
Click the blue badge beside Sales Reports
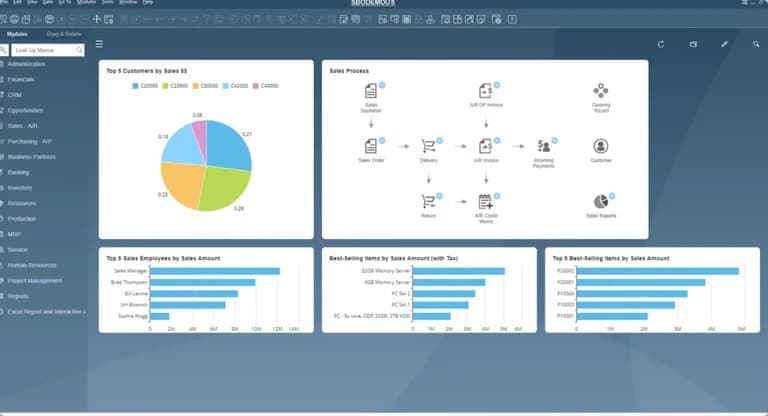[612, 196]
